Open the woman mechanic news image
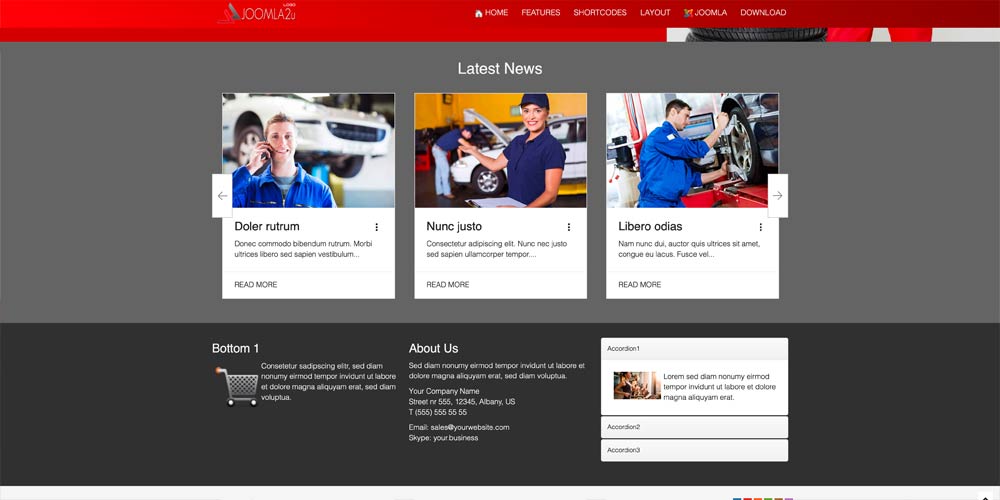The height and width of the screenshot is (500, 1000). click(x=500, y=150)
